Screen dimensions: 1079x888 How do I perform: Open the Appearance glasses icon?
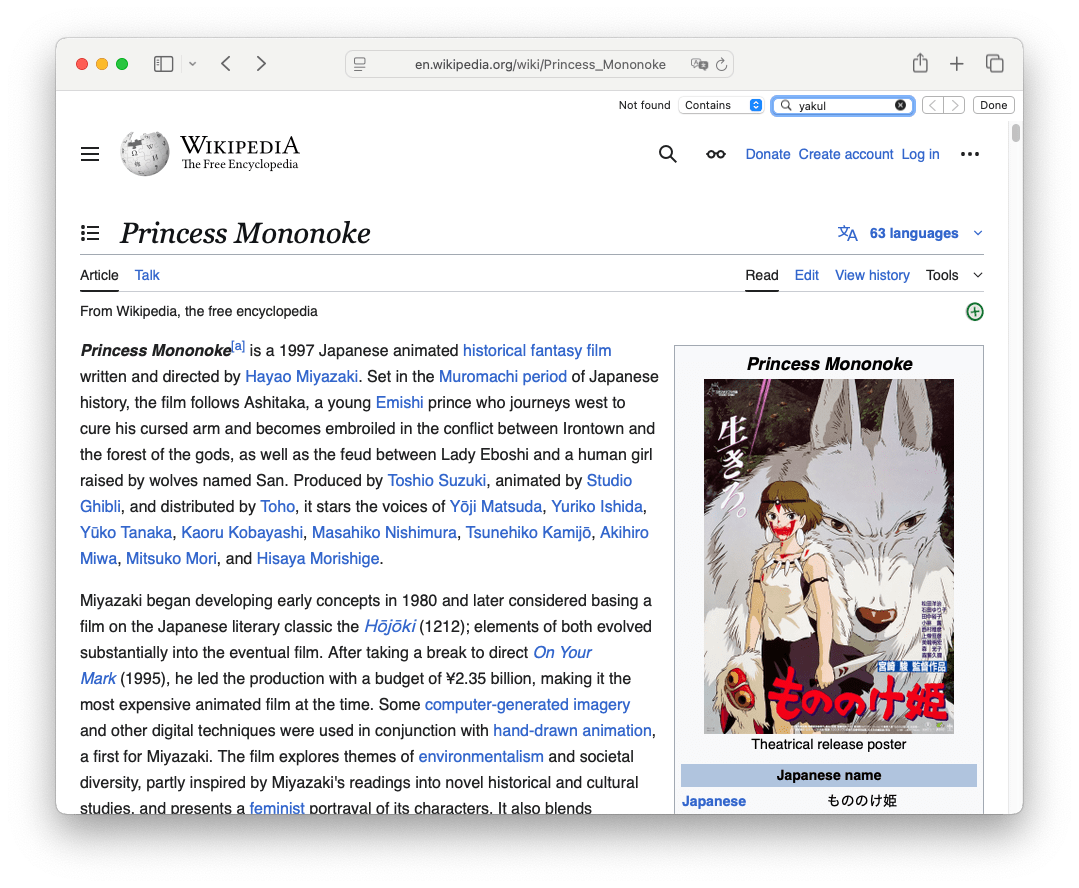pyautogui.click(x=716, y=154)
